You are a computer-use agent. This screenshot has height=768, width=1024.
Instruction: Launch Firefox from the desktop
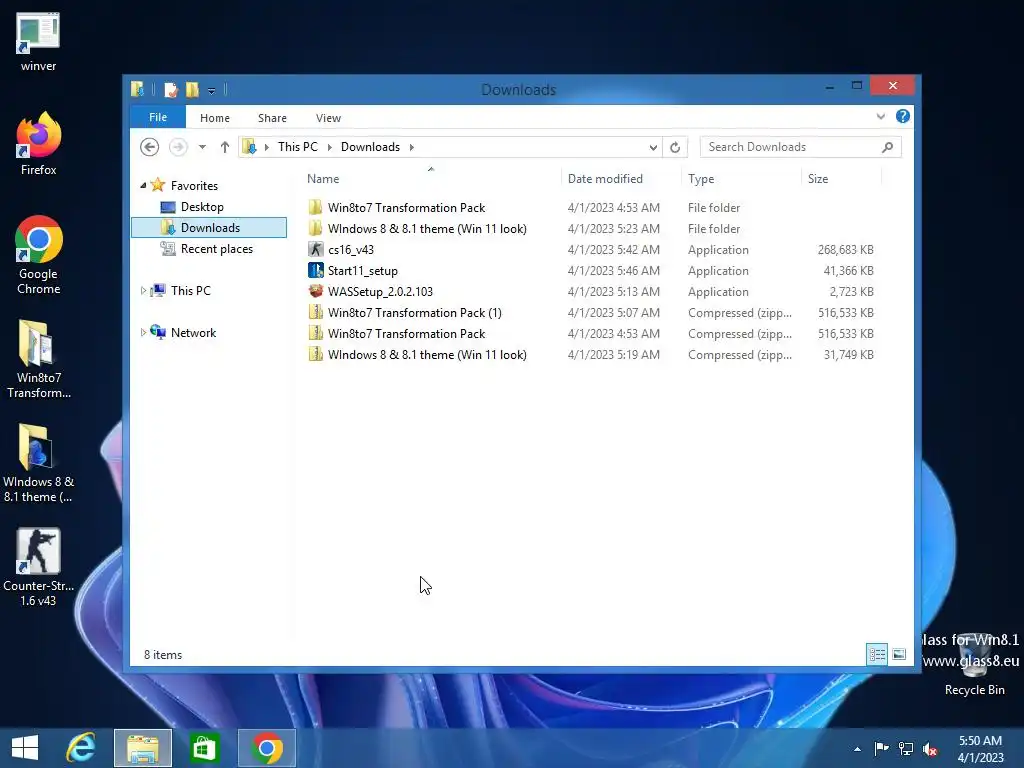pos(38,144)
